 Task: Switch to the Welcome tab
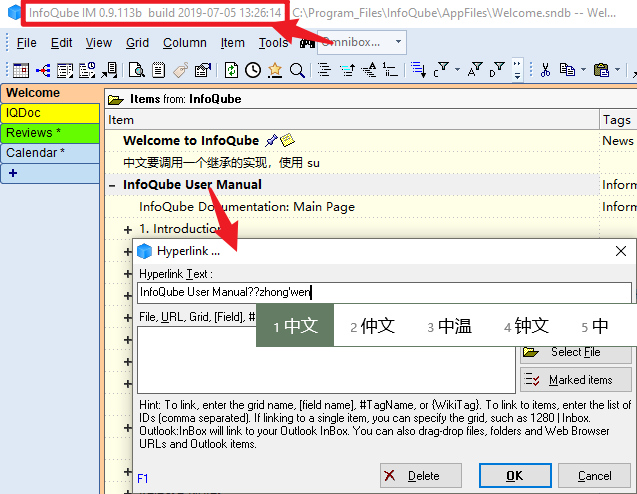pos(51,93)
